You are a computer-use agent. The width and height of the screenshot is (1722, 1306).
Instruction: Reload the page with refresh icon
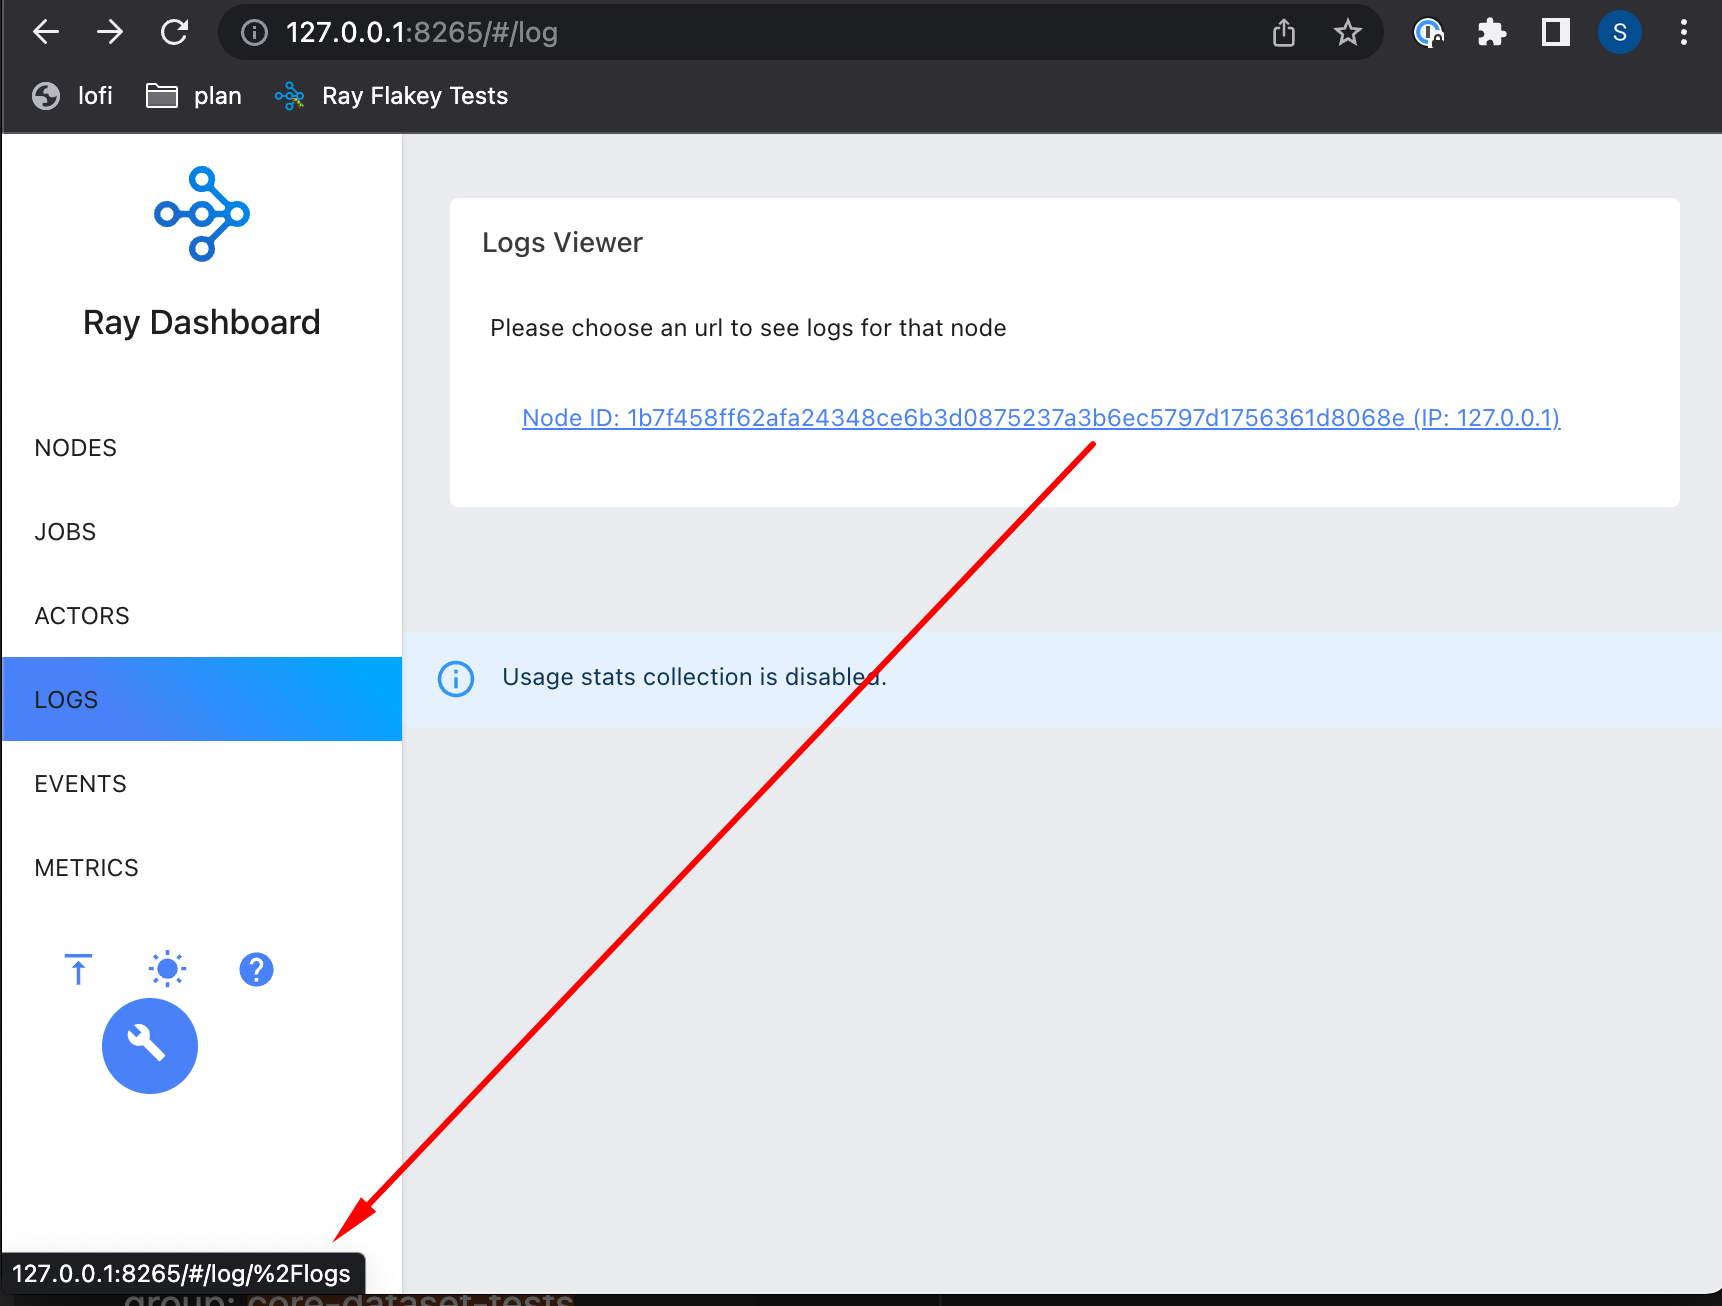(x=174, y=32)
